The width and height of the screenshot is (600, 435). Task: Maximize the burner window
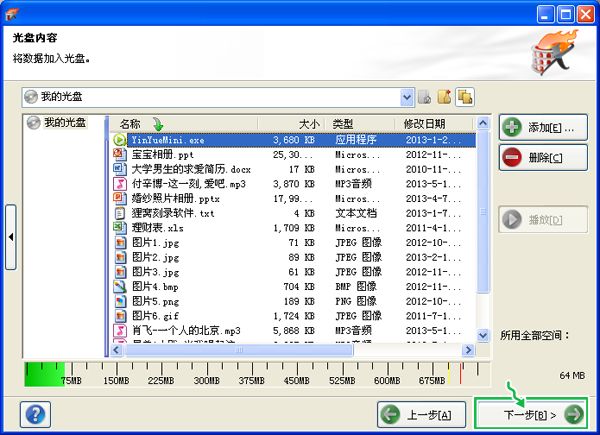tap(565, 15)
